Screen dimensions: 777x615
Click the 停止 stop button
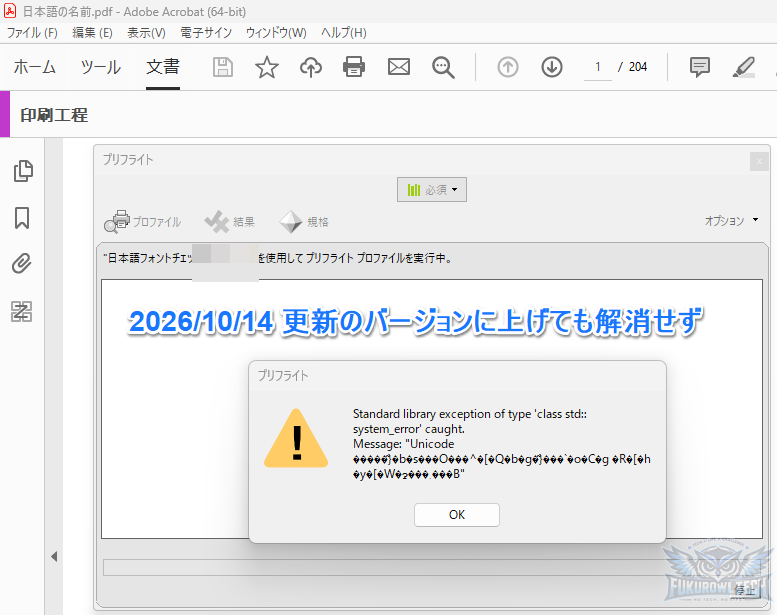[744, 590]
